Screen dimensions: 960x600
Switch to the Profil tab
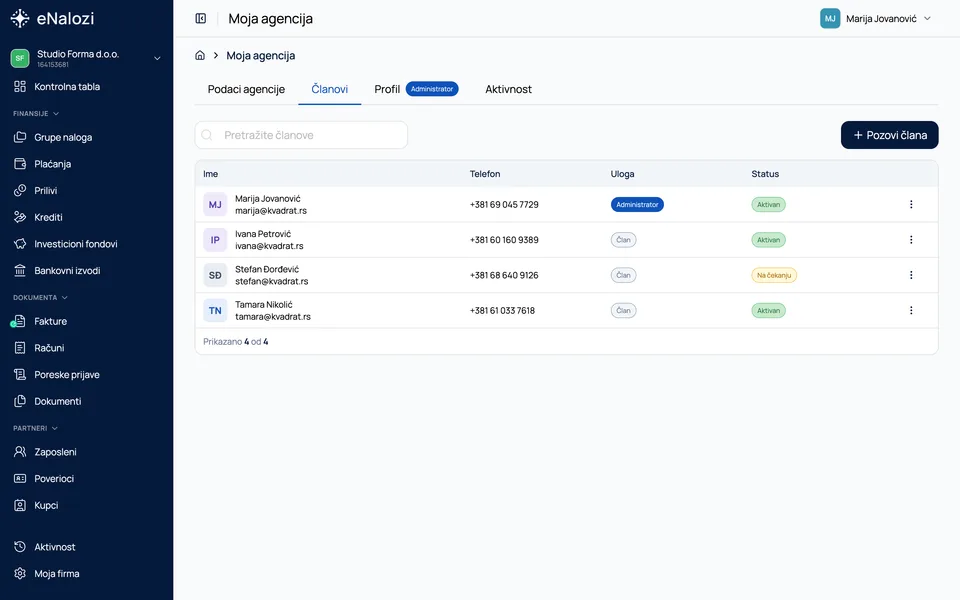pyautogui.click(x=416, y=89)
